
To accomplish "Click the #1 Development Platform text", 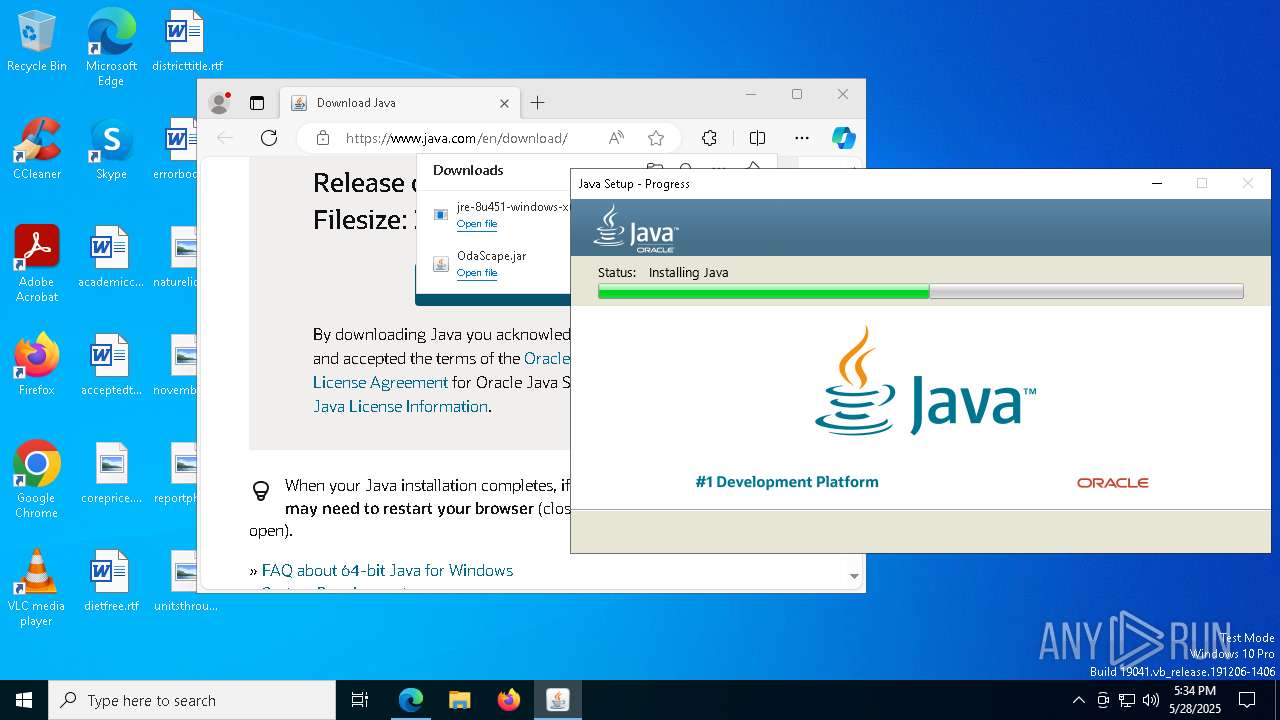I will (x=787, y=482).
